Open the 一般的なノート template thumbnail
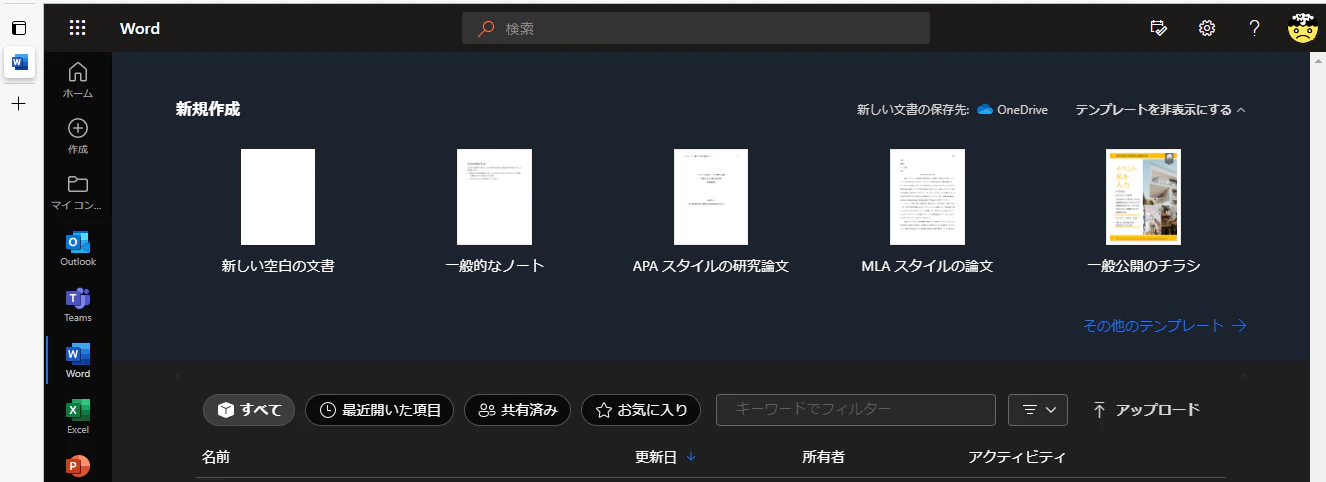 (x=494, y=197)
